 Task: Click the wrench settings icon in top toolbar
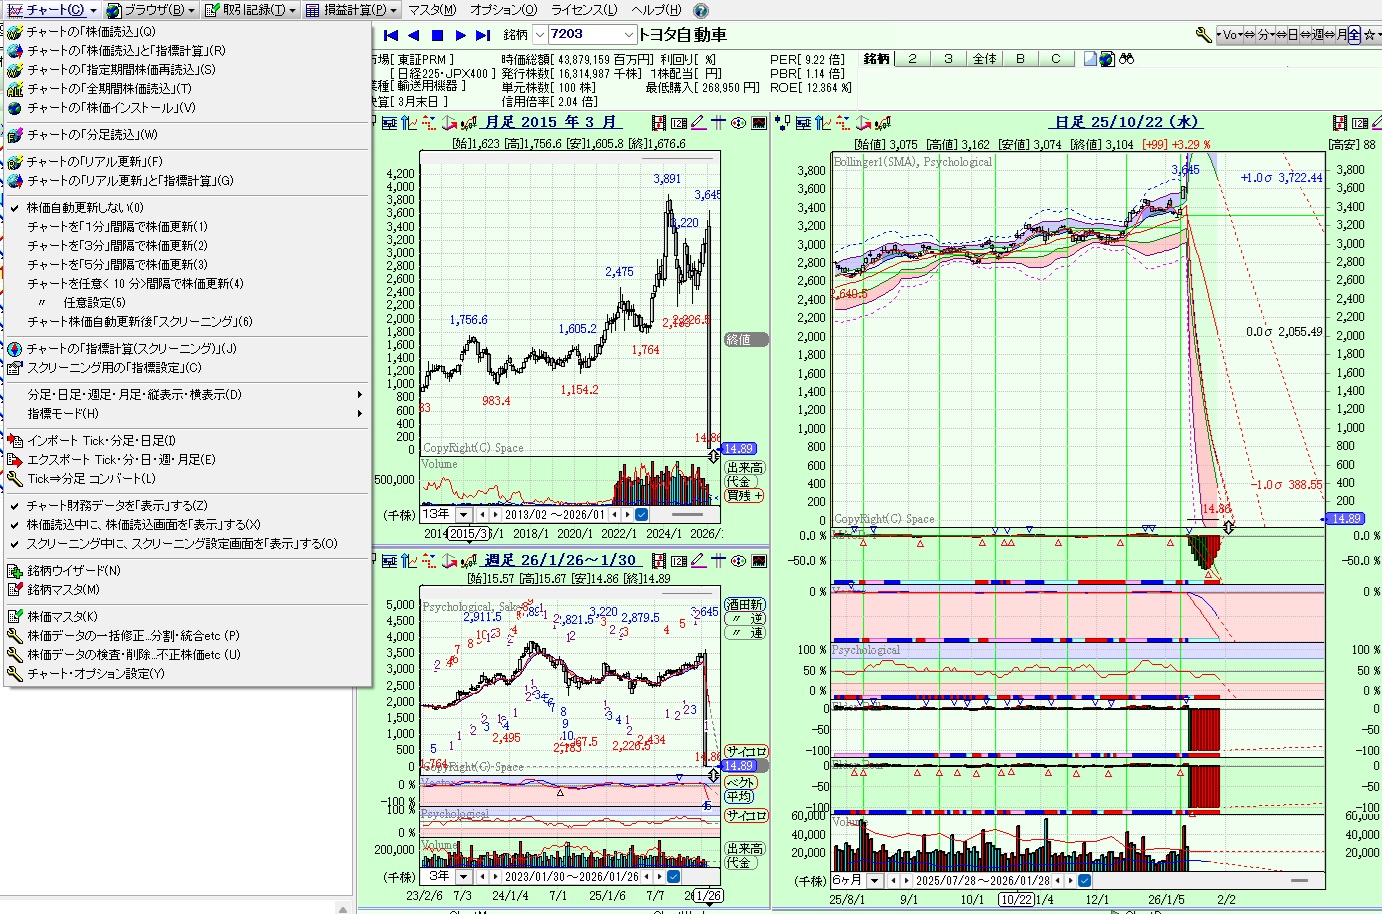coord(1203,35)
